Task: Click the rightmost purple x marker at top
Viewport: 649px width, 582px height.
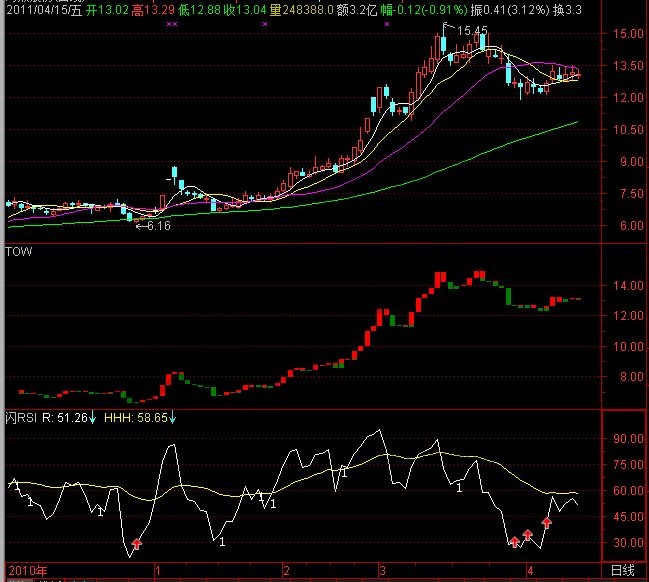Action: [x=387, y=23]
